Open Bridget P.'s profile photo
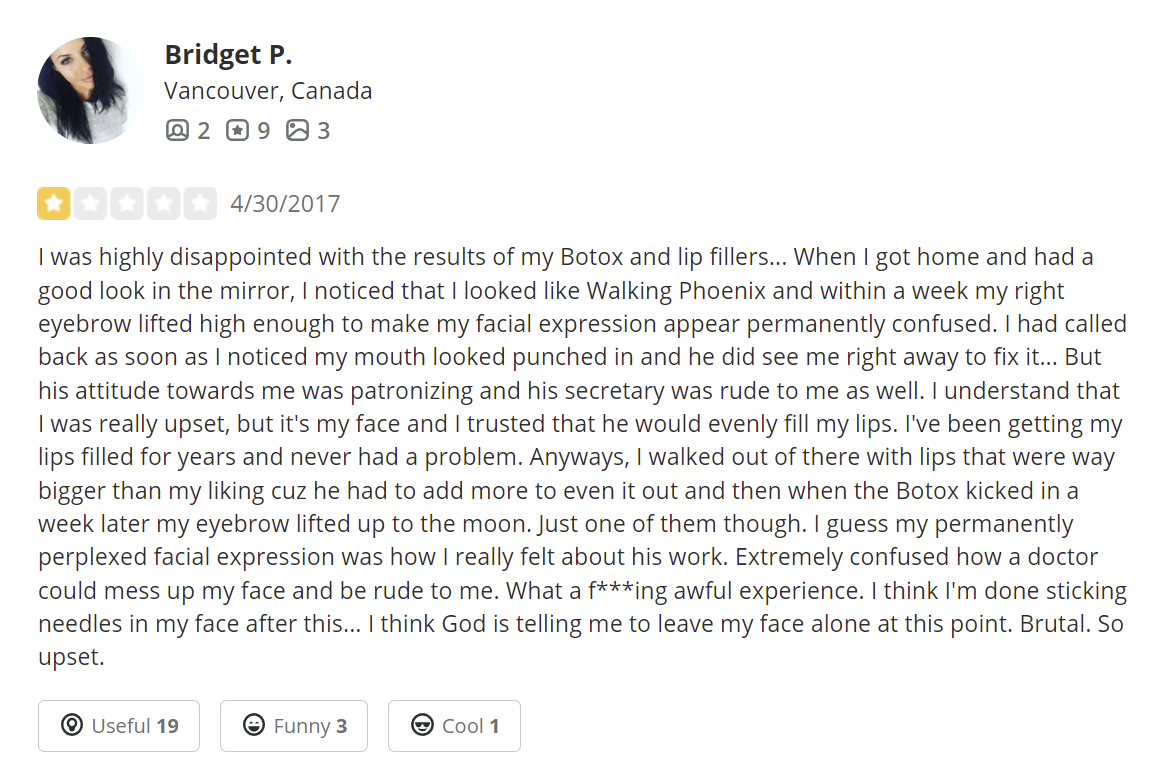 (x=90, y=91)
